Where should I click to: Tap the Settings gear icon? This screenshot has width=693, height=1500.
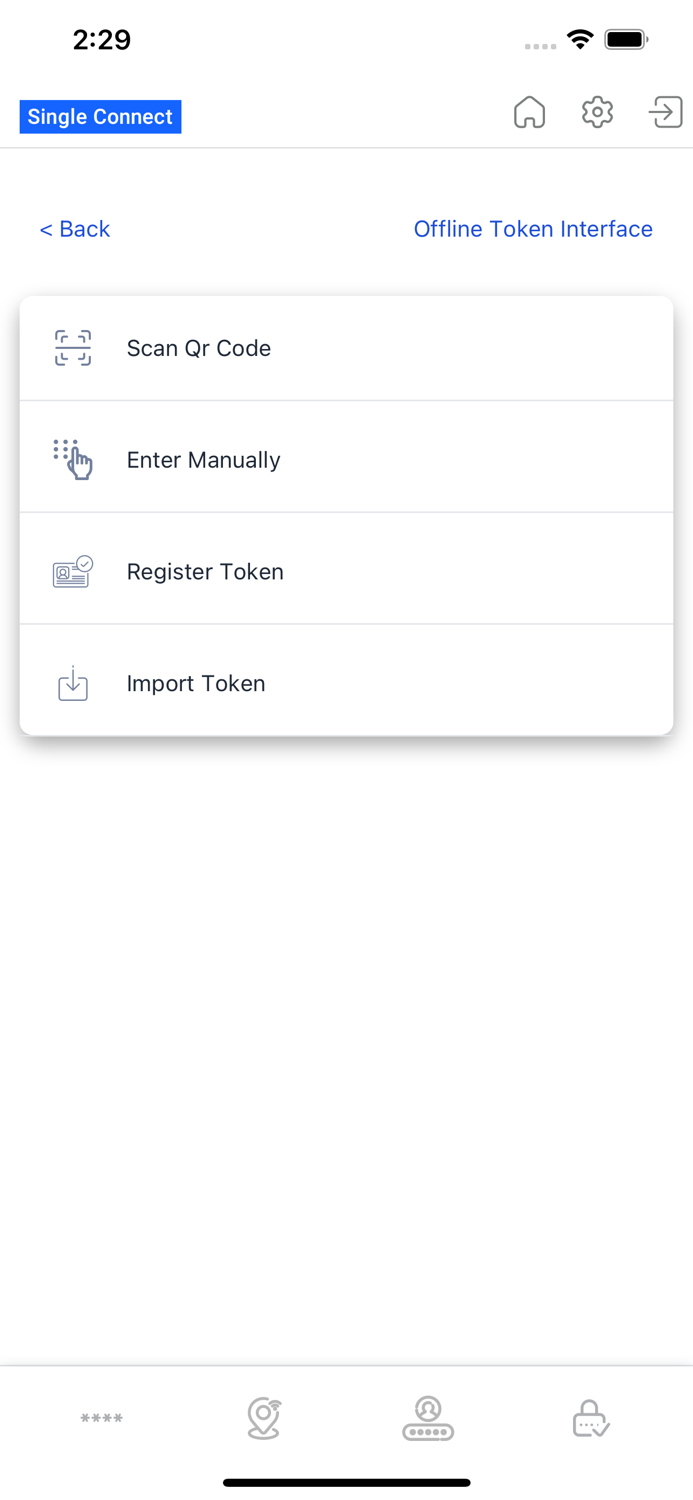(597, 112)
